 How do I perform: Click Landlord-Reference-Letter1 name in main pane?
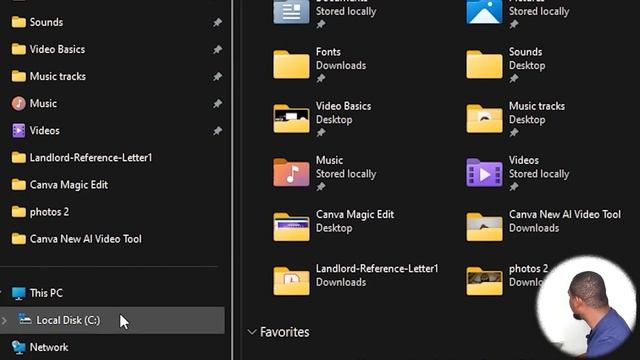377,269
